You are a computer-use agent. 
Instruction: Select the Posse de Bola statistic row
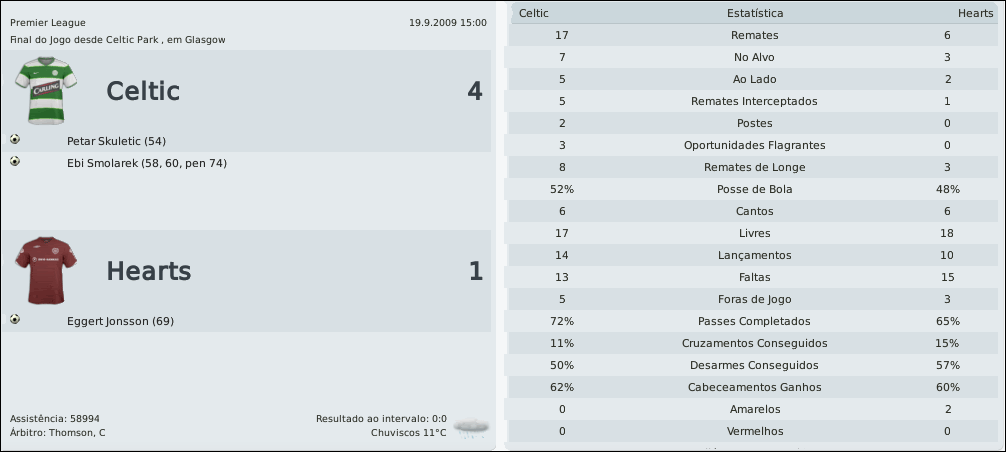pyautogui.click(x=754, y=189)
